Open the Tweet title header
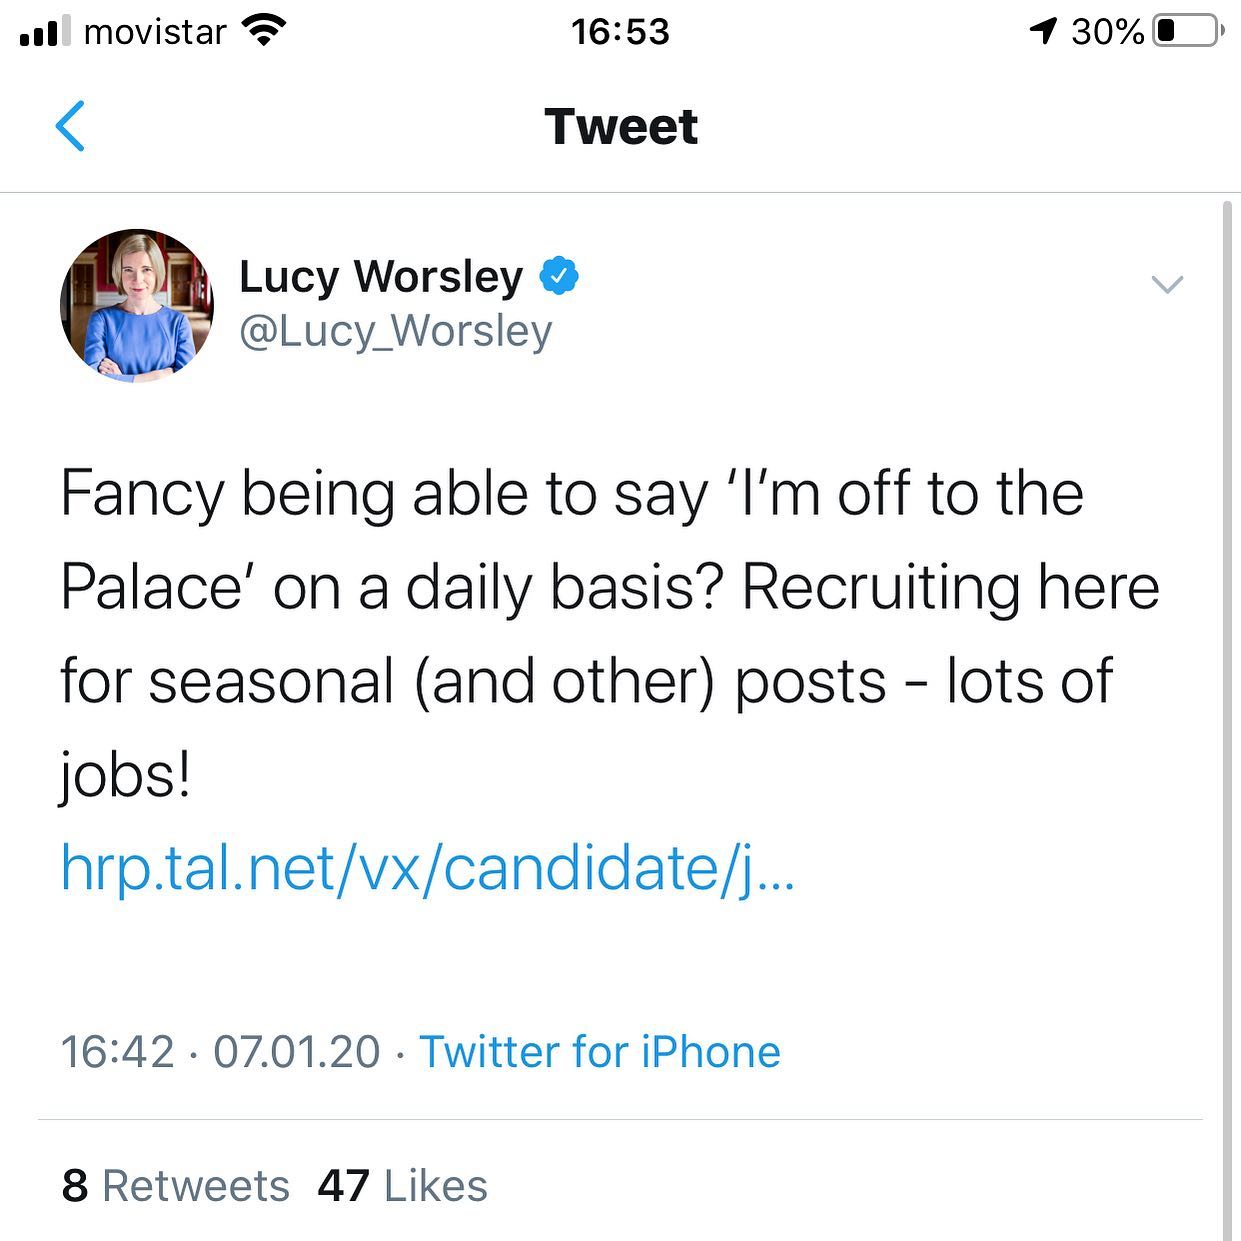The width and height of the screenshot is (1241, 1241). 620,126
